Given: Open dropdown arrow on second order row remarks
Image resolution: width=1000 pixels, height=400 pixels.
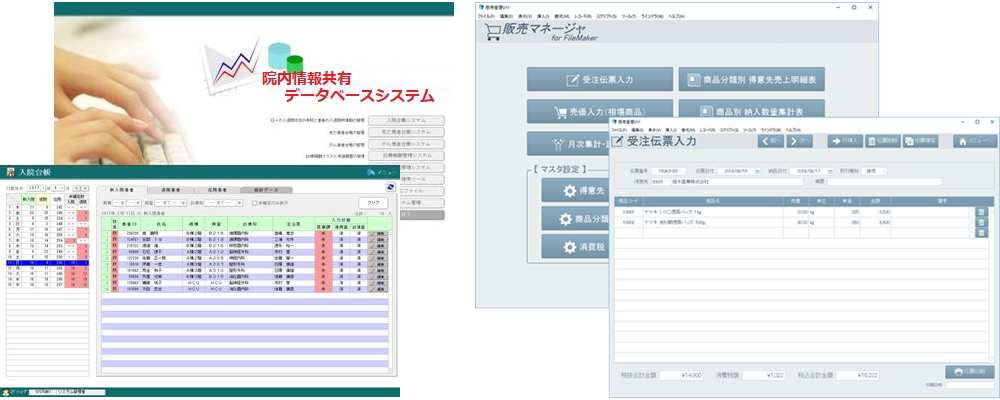Looking at the screenshot, I should 972,222.
